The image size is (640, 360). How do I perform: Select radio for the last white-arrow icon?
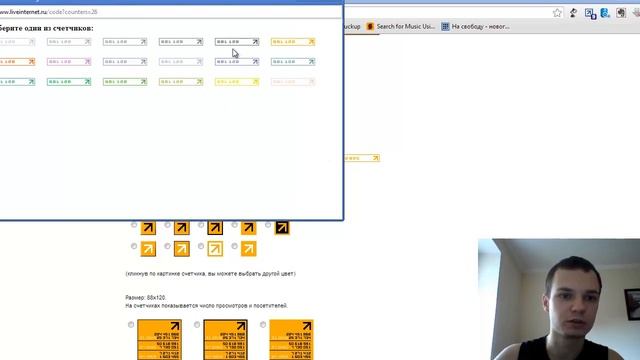234,246
